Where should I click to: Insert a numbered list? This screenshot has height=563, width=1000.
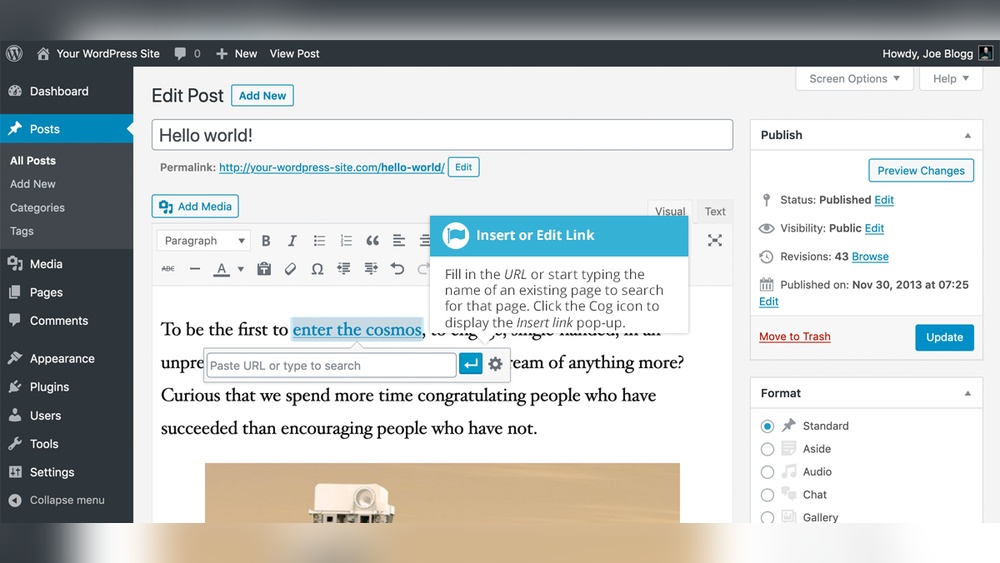click(346, 240)
